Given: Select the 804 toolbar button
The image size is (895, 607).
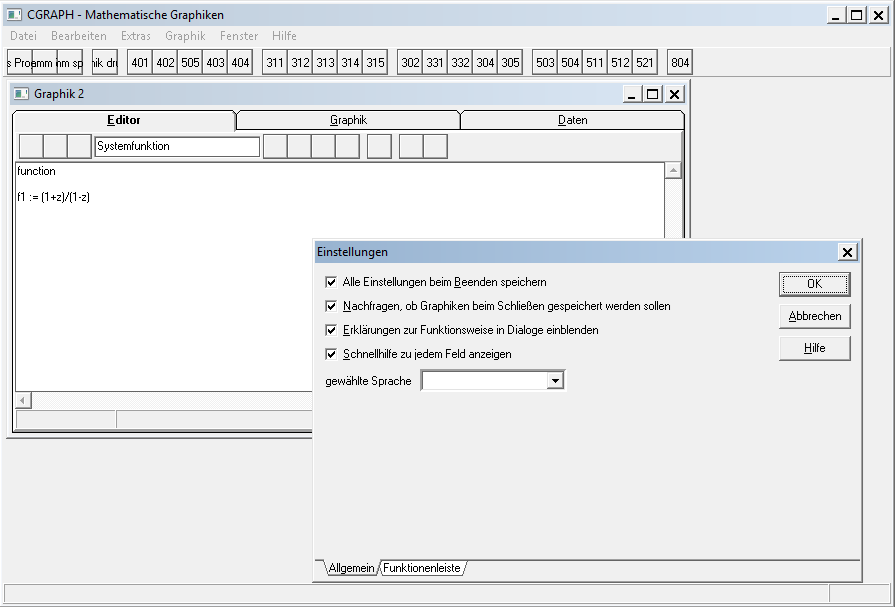Looking at the screenshot, I should [x=680, y=63].
